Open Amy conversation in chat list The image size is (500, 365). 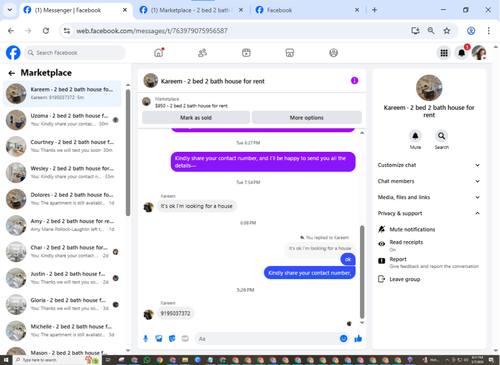63,225
